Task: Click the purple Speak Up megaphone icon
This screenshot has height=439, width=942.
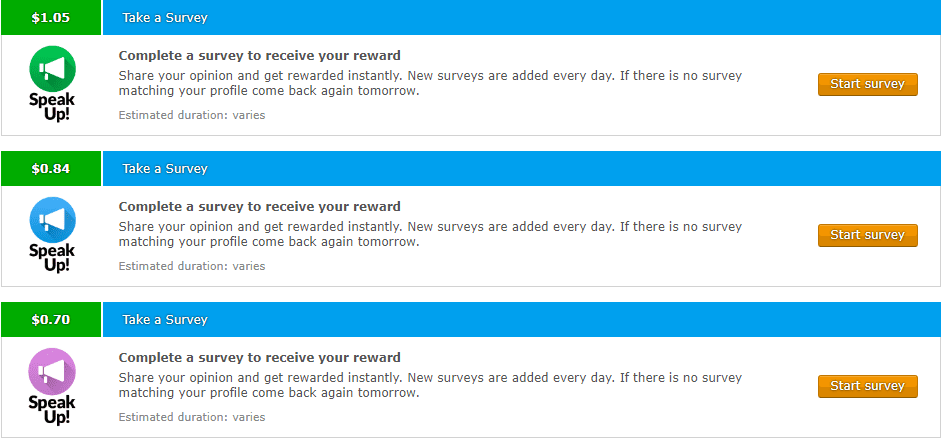Action: pyautogui.click(x=52, y=371)
